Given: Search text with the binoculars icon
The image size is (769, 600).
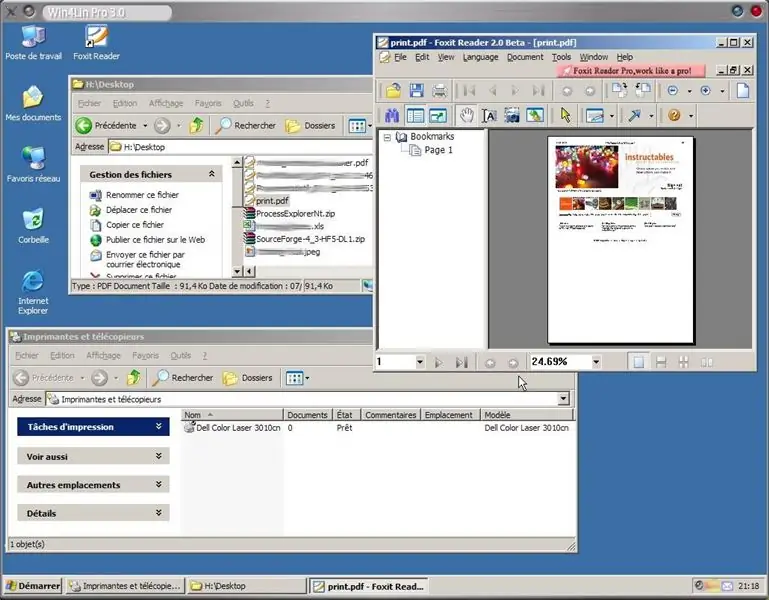Looking at the screenshot, I should click(392, 116).
